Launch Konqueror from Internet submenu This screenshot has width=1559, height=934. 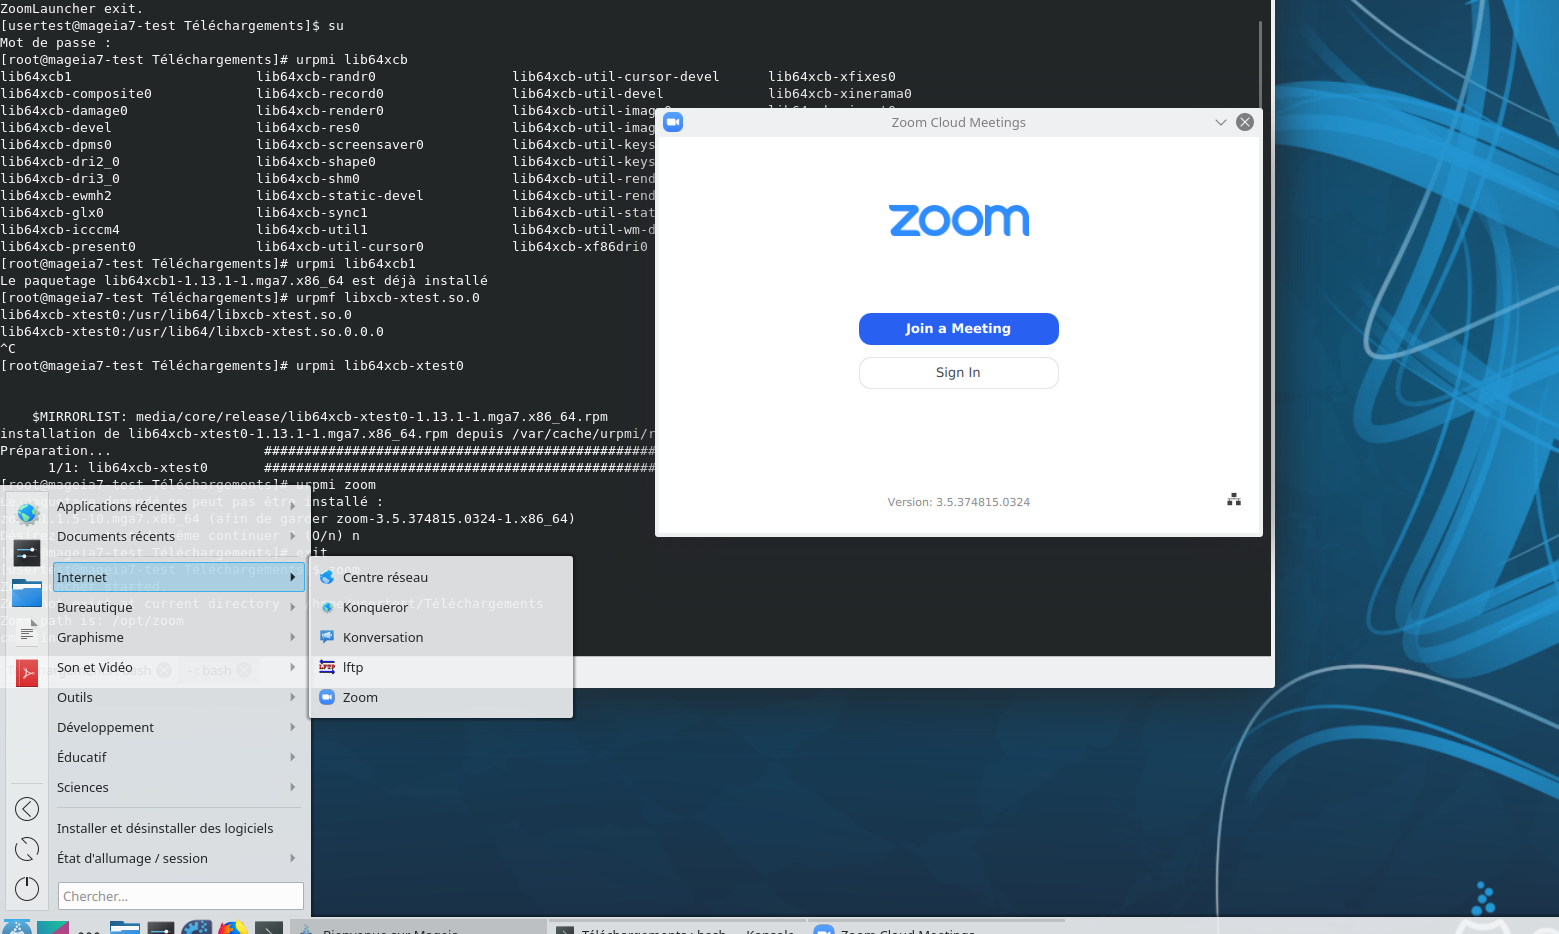(441, 607)
